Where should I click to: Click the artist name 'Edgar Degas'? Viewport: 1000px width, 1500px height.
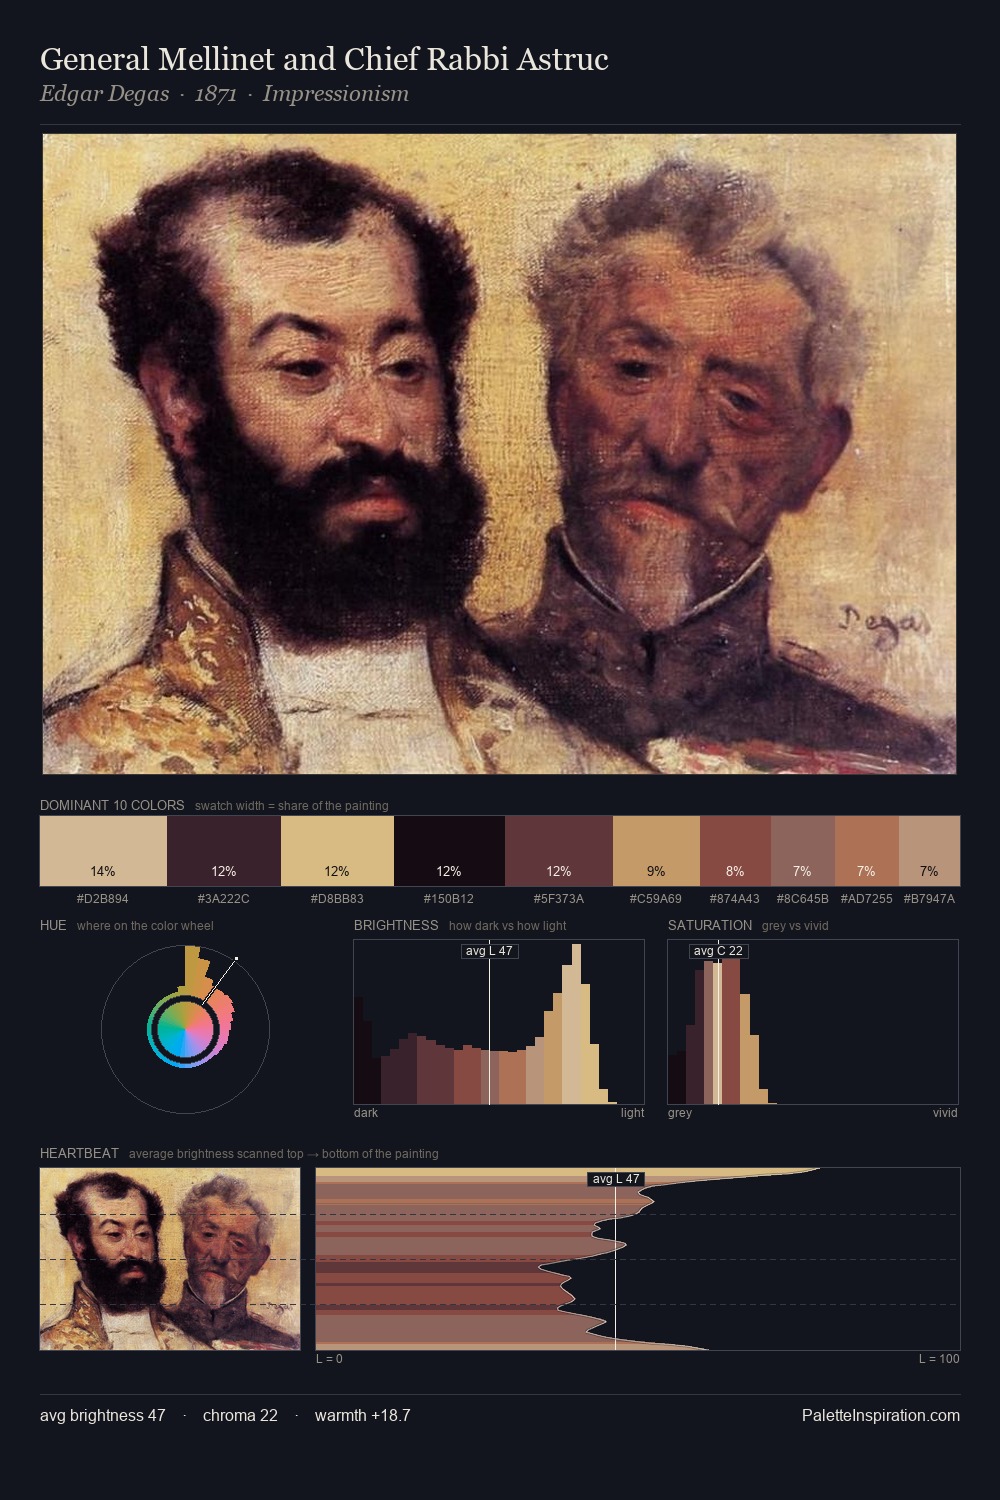coord(104,94)
